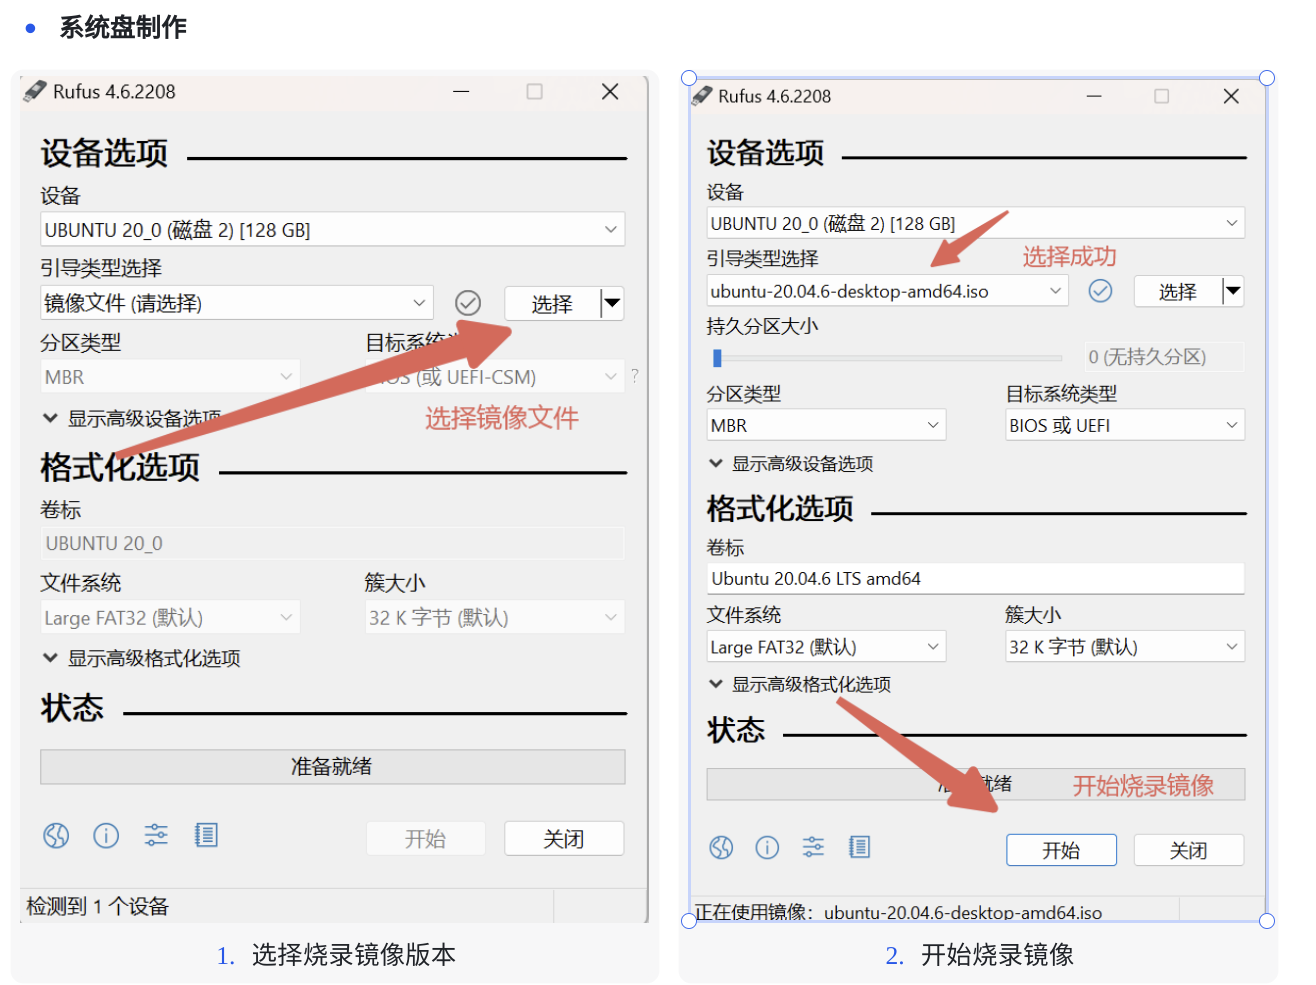Open settings sliders icon in right Rufus window
1316x985 pixels.
[813, 848]
